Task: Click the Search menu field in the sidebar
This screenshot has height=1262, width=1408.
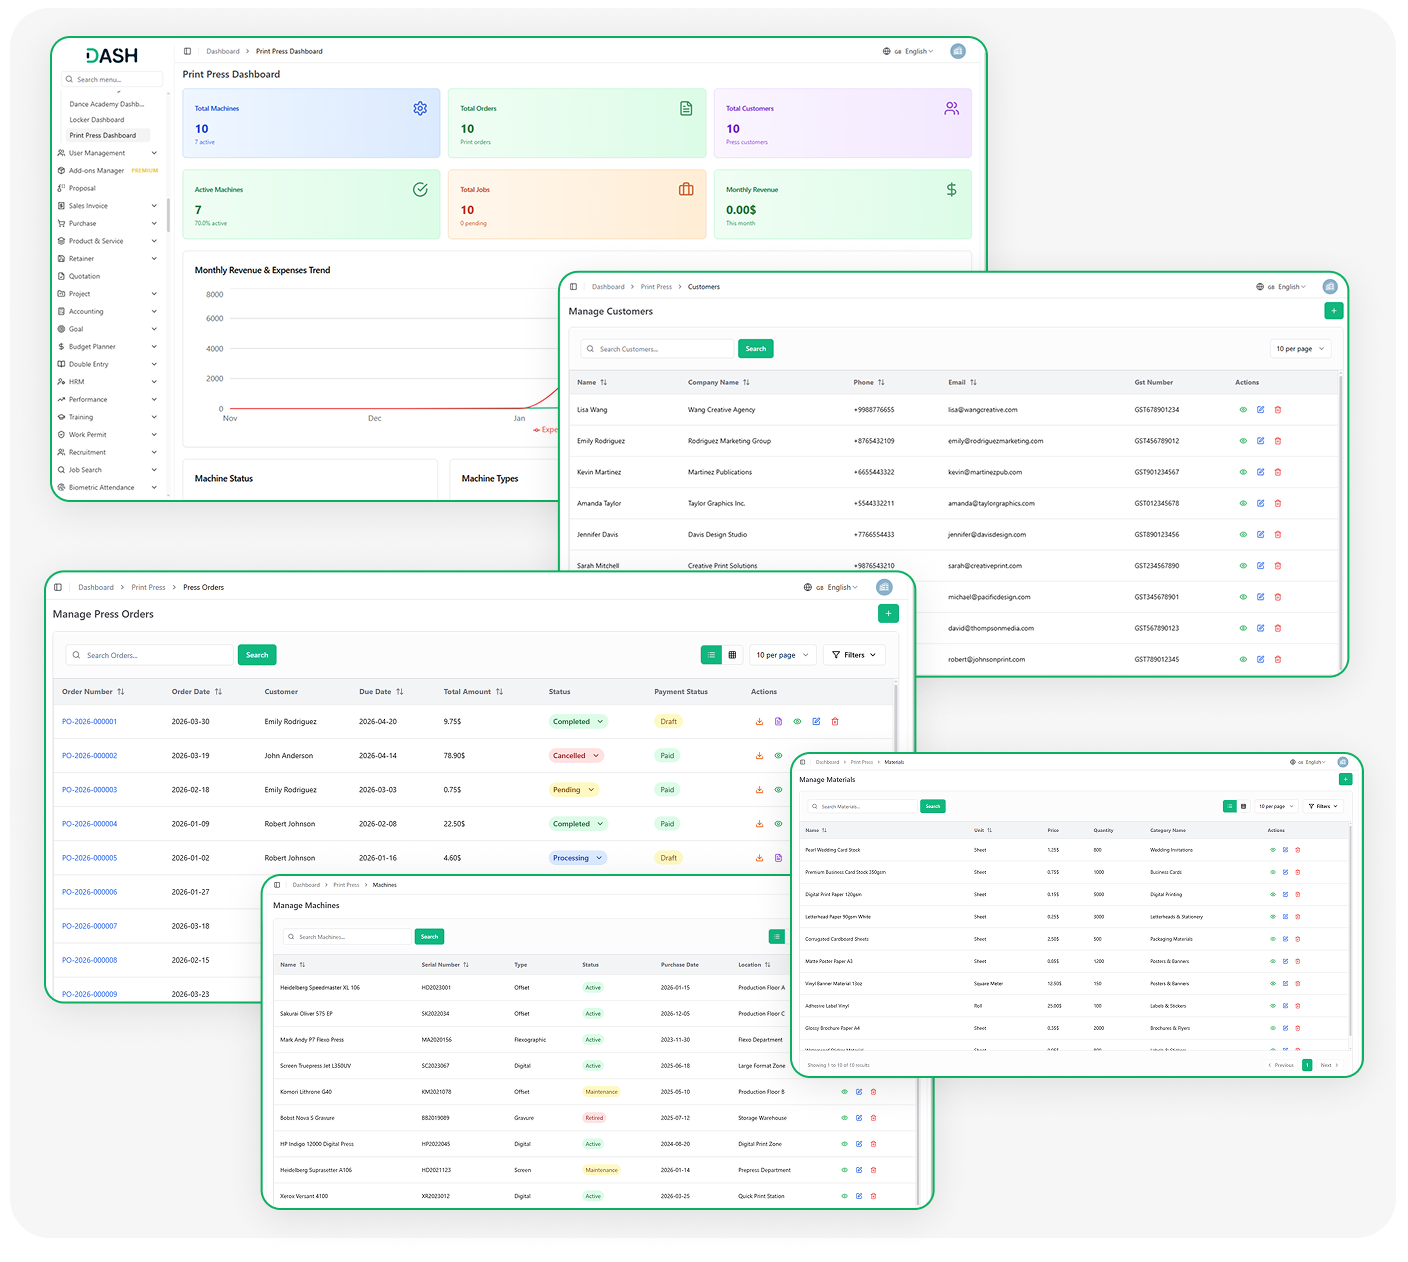Action: pos(112,79)
